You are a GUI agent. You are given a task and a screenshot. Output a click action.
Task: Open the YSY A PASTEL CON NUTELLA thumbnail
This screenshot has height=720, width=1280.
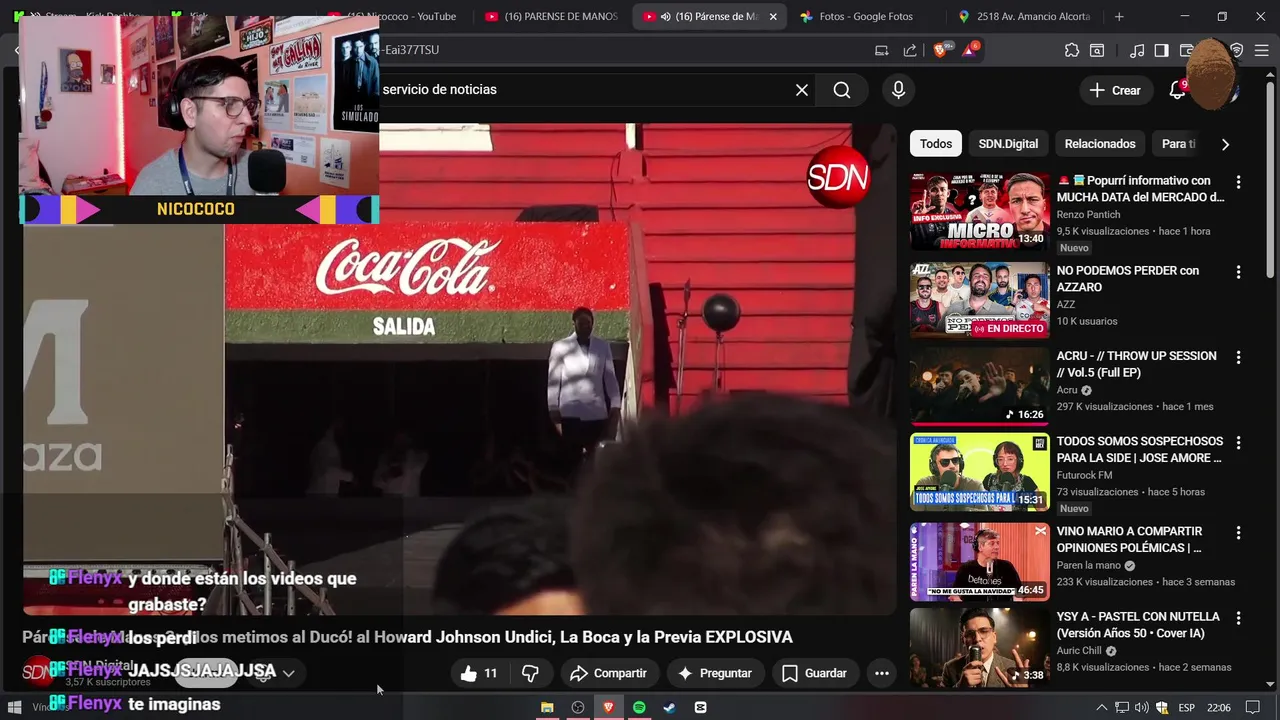pyautogui.click(x=979, y=647)
